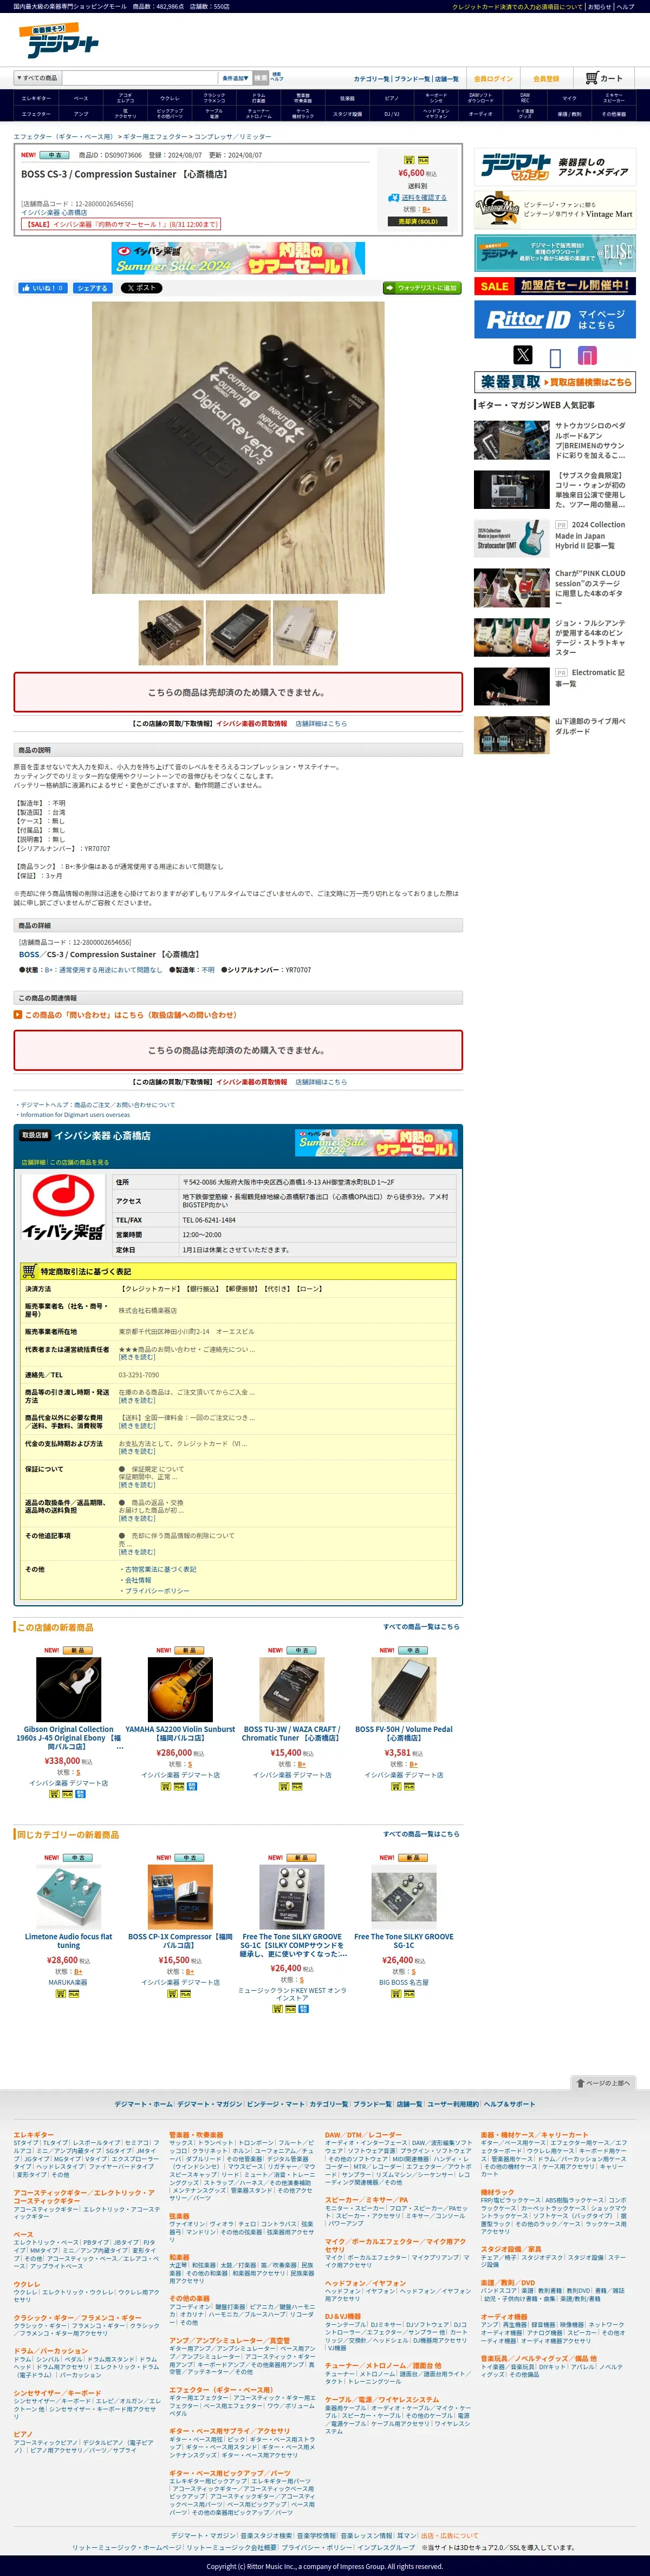Select the Bass category tab
The image size is (650, 2576).
(x=81, y=98)
